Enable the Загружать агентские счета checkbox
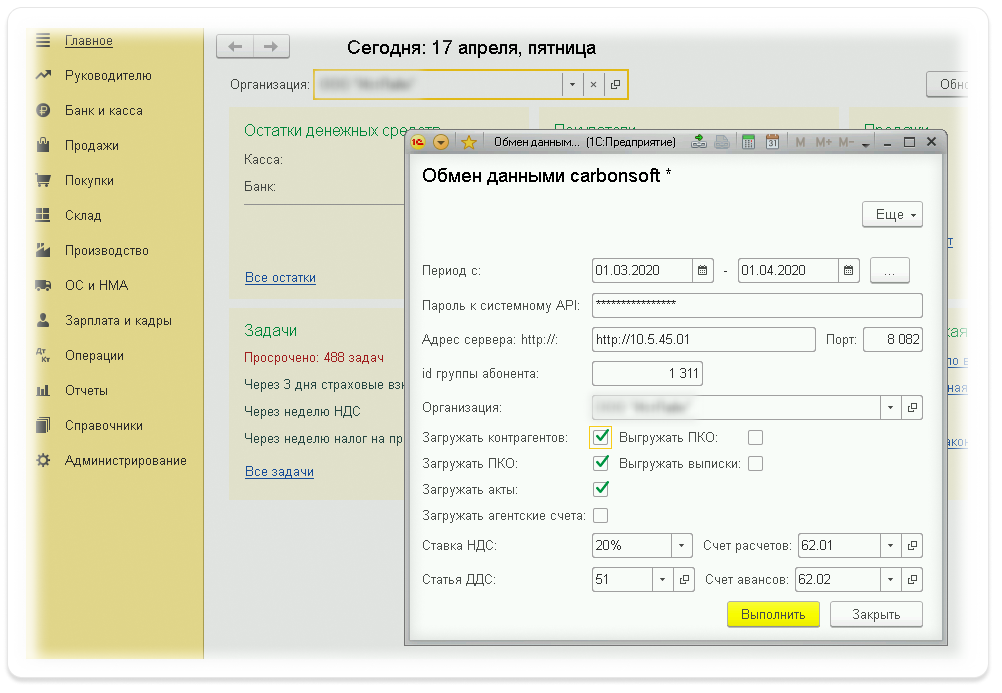This screenshot has height=693, width=1002. click(x=601, y=515)
